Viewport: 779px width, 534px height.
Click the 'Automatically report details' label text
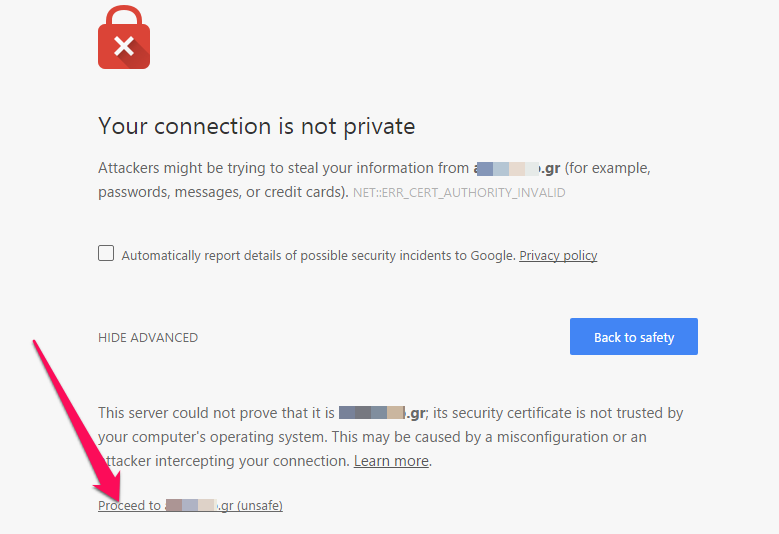coord(318,255)
